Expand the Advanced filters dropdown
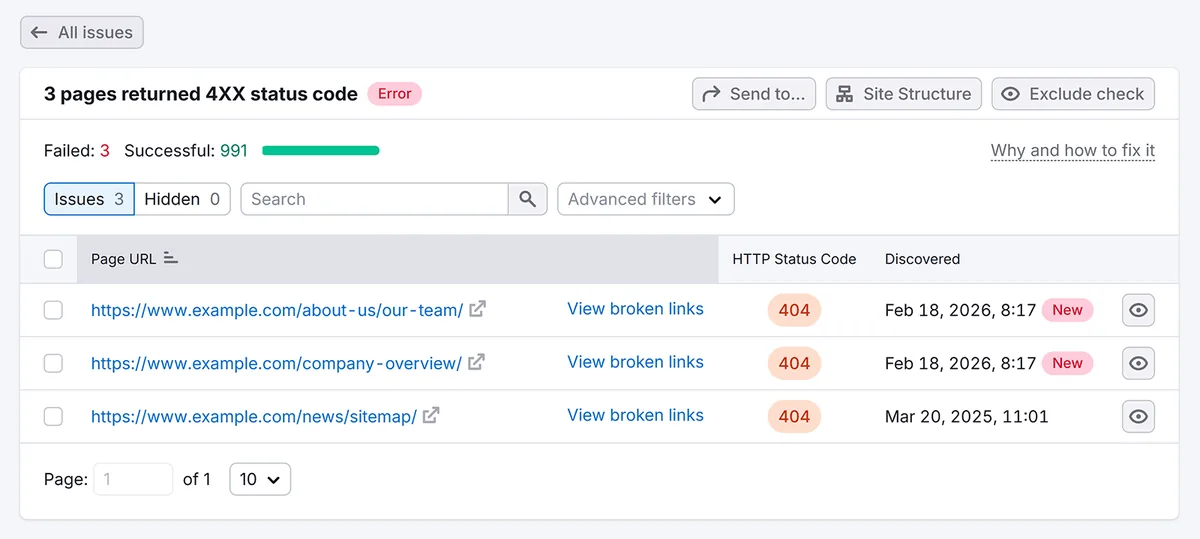This screenshot has height=539, width=1200. pos(646,199)
